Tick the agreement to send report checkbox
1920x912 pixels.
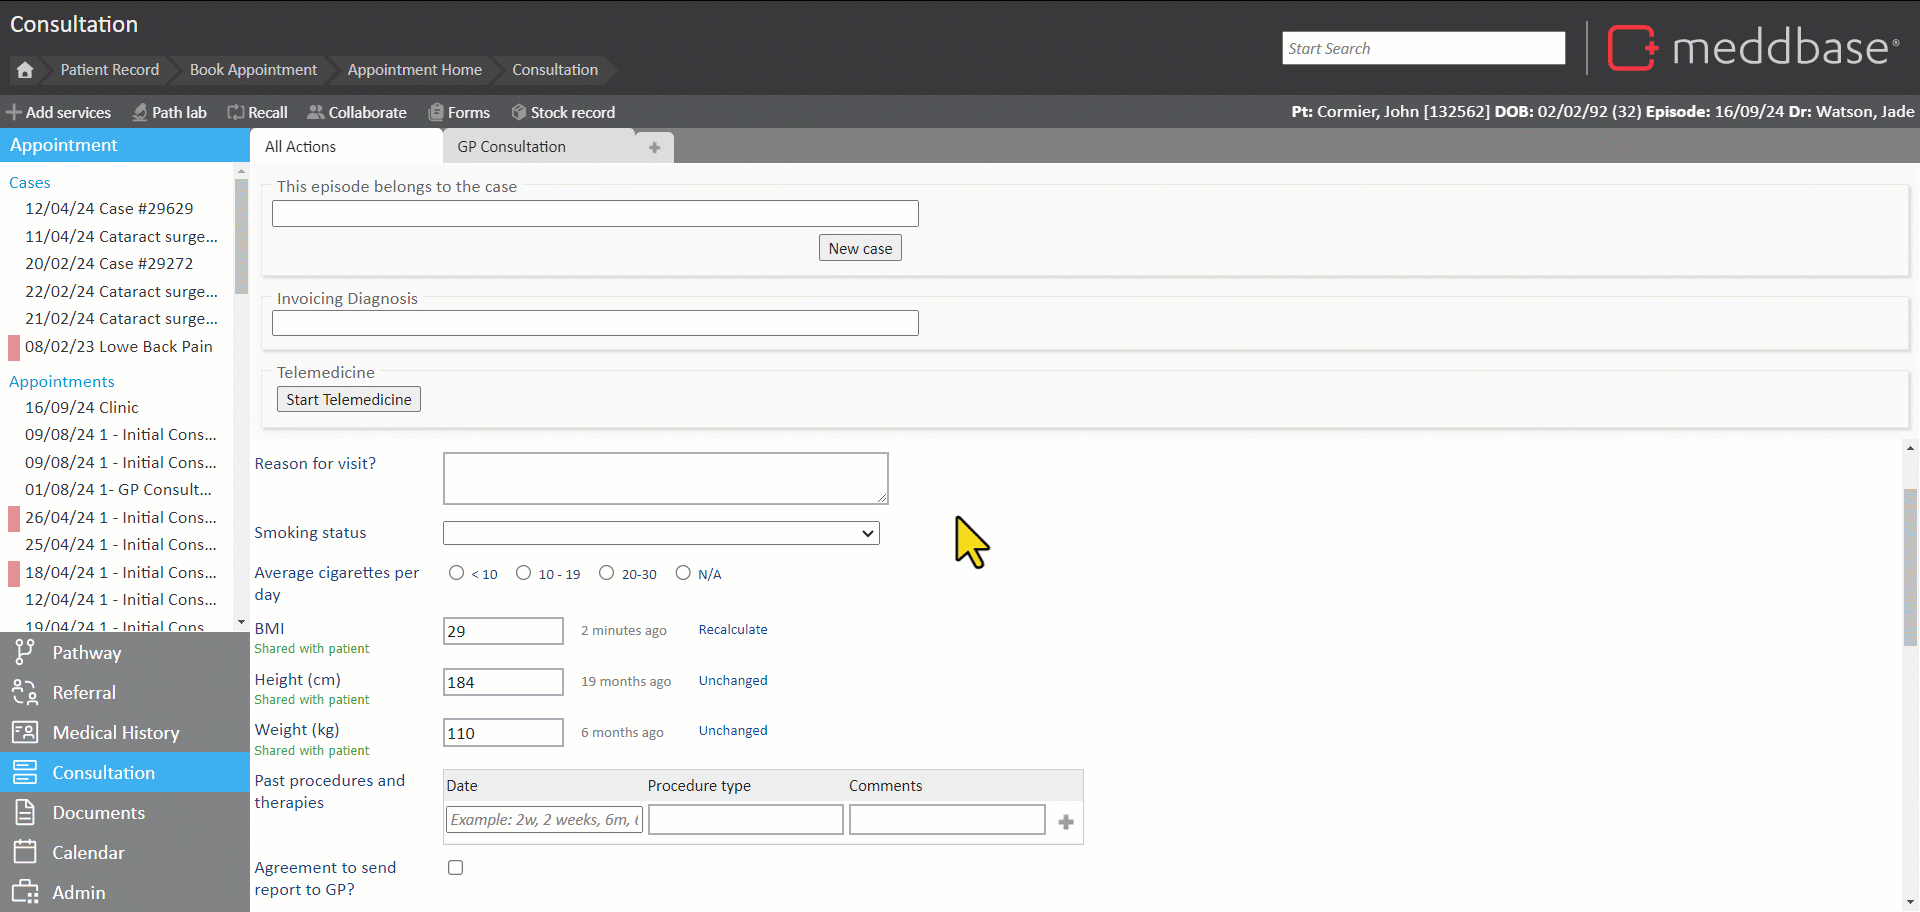pos(456,868)
